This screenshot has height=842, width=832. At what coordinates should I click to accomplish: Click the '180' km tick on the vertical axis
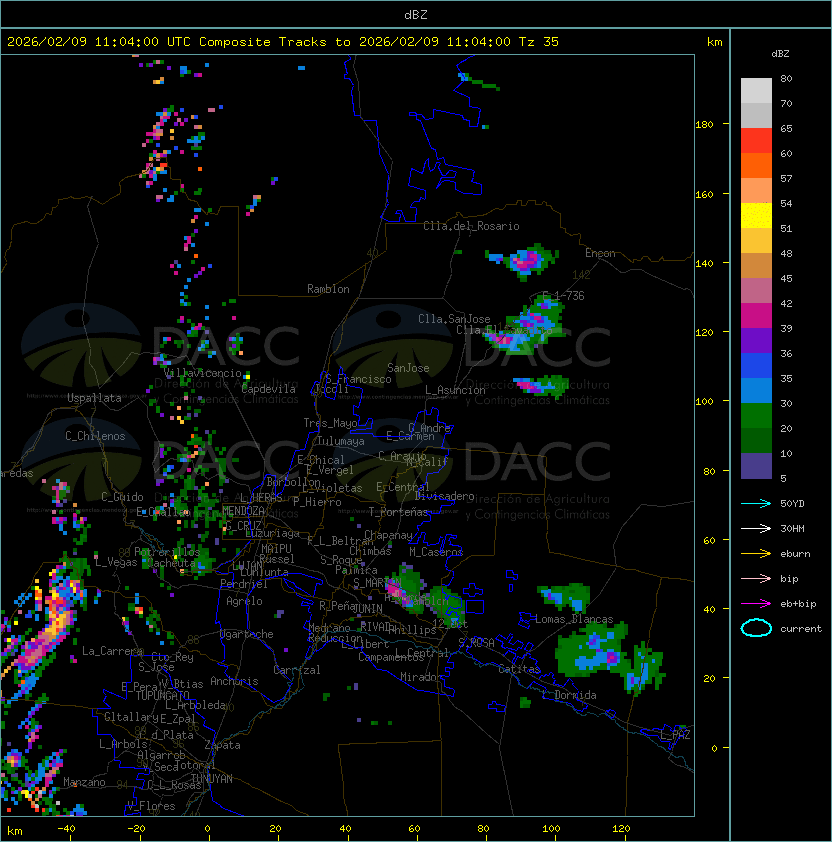pos(704,125)
